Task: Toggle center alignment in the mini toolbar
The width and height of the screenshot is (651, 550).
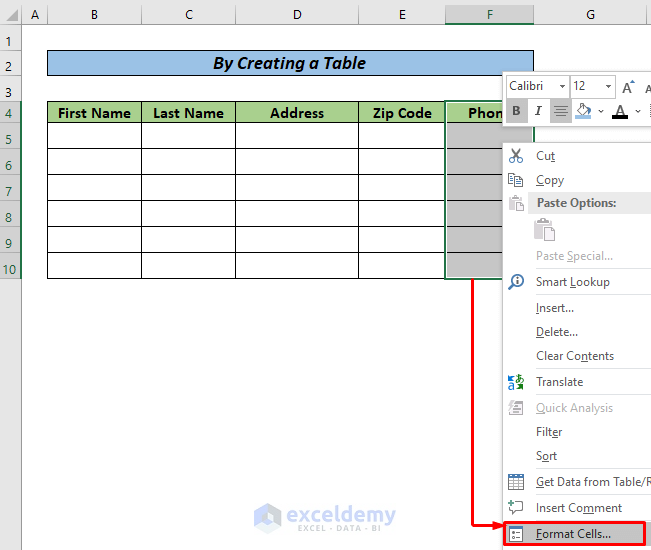Action: (x=560, y=111)
